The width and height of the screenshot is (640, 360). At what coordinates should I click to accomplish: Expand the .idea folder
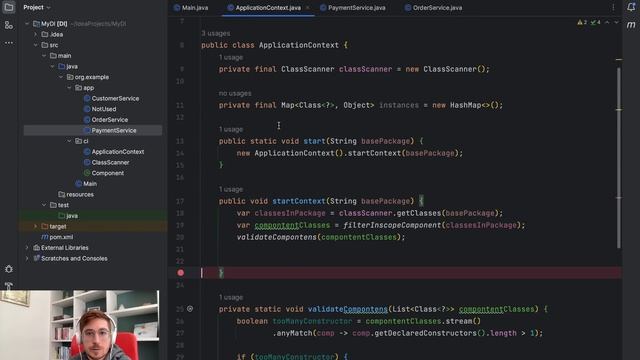click(x=36, y=34)
